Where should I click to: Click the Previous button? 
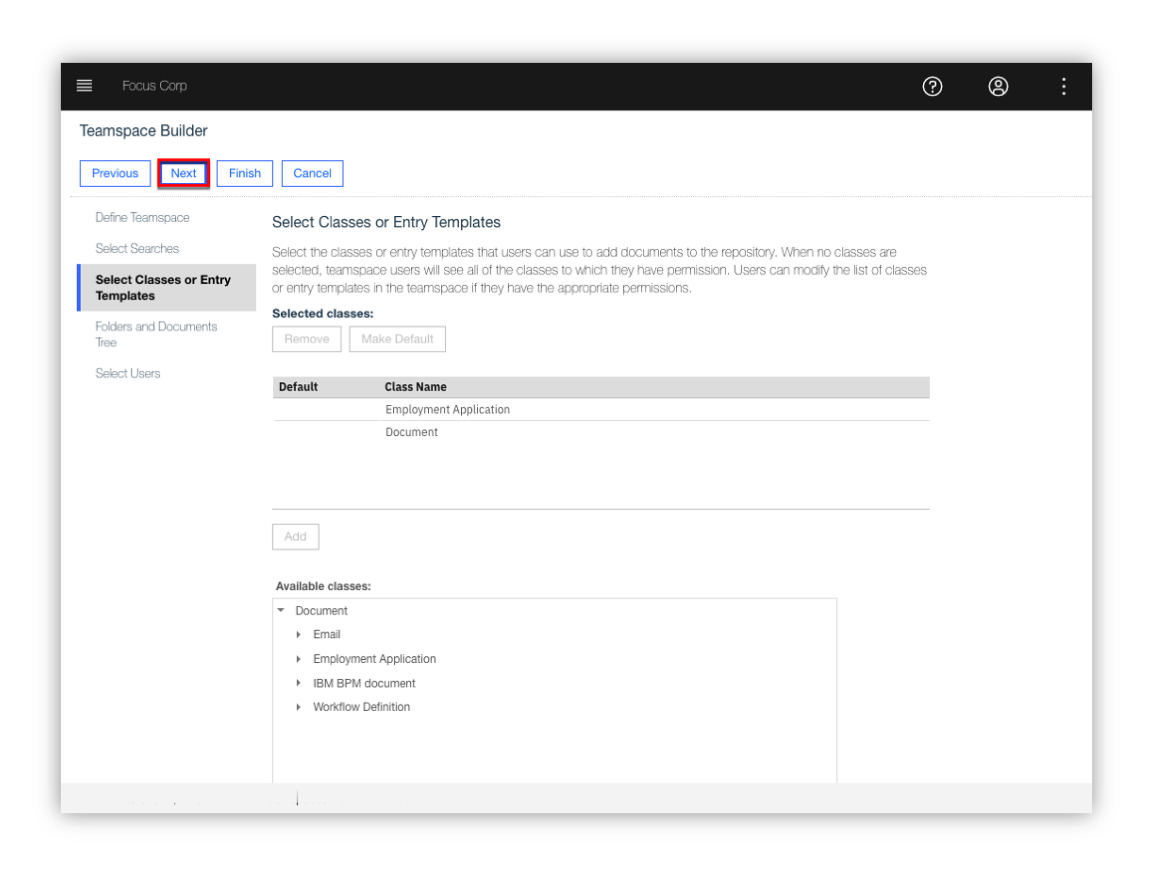point(115,173)
